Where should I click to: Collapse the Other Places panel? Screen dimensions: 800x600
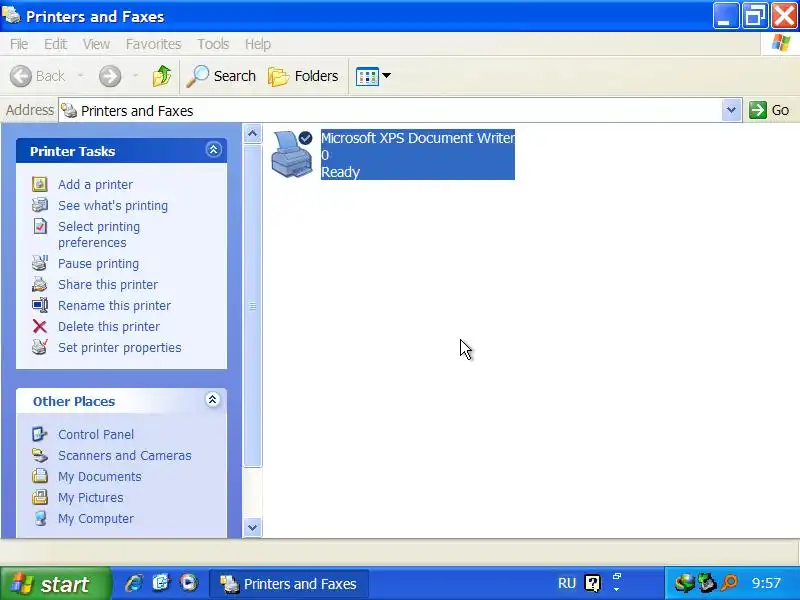212,399
